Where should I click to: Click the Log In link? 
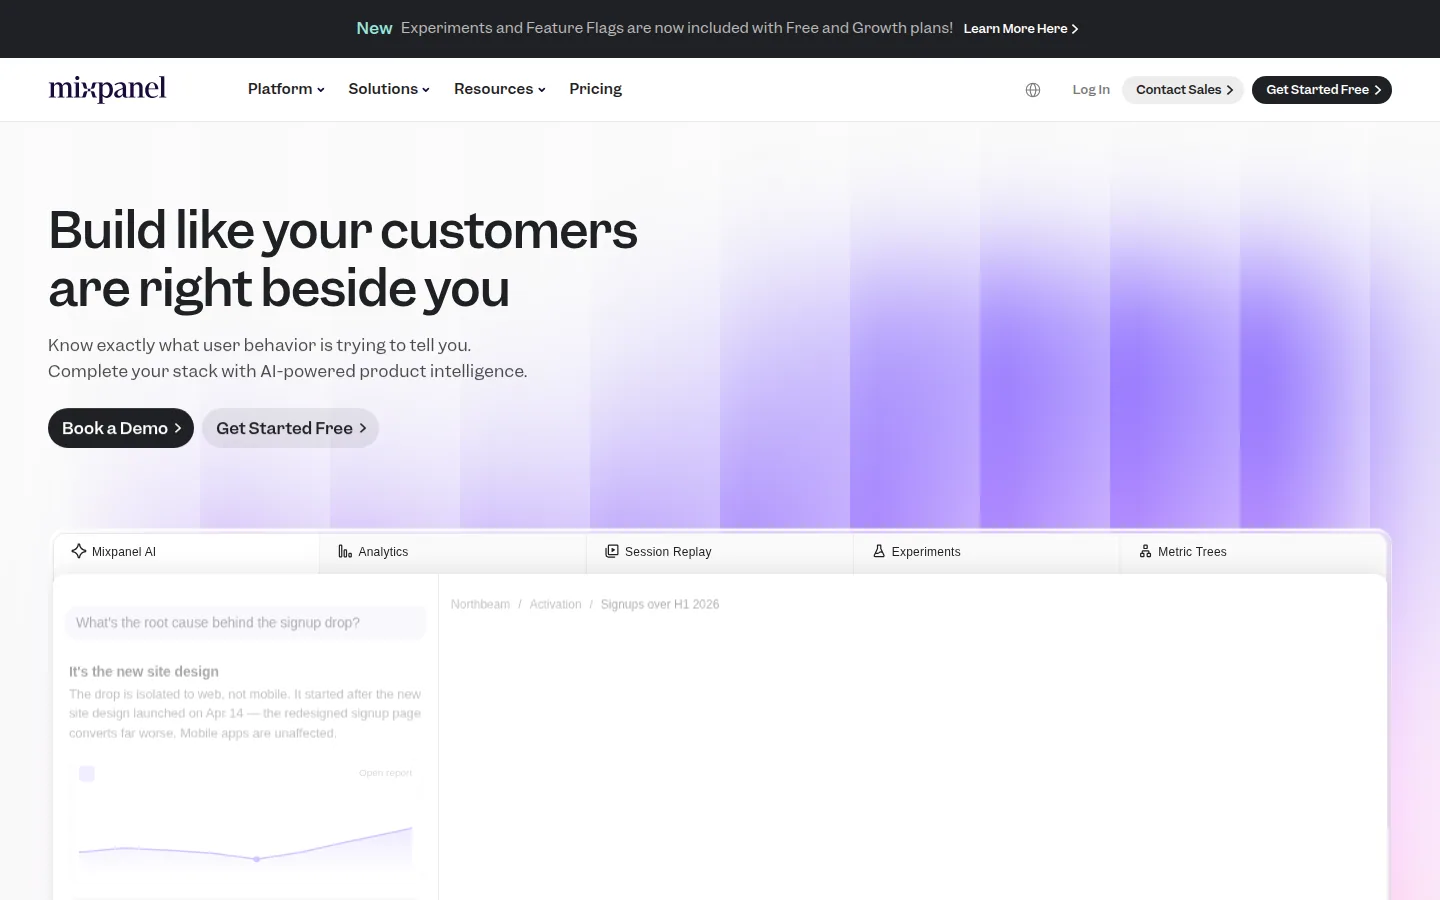(1091, 90)
